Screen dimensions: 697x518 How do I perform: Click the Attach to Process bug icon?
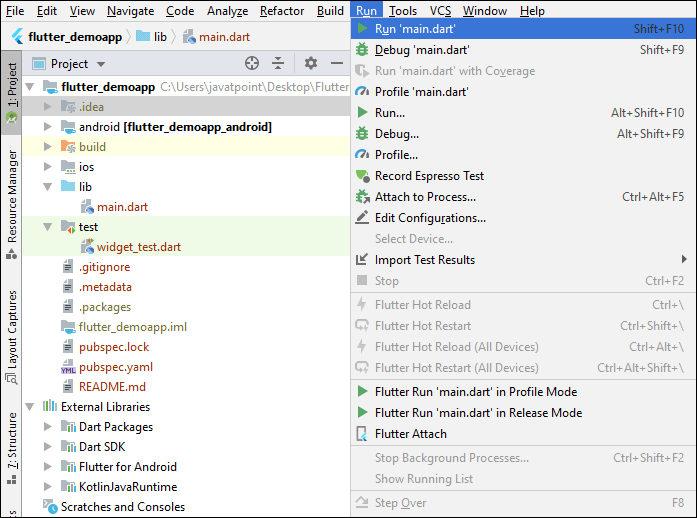(x=363, y=197)
